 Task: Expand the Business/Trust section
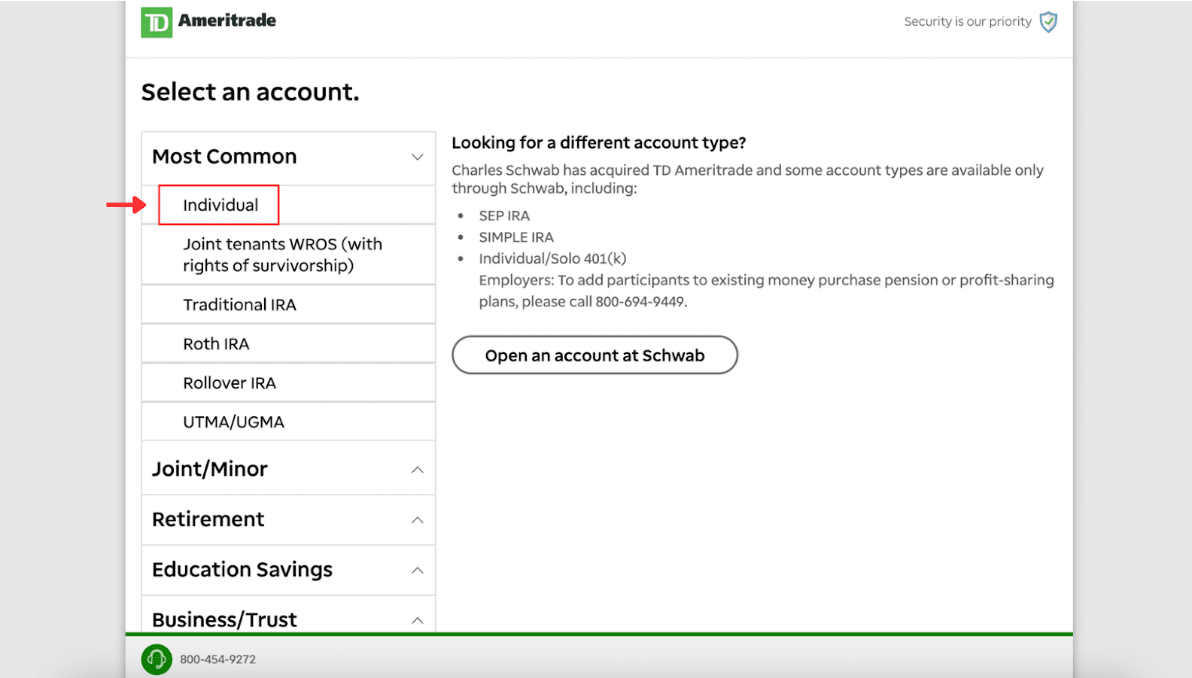(x=417, y=620)
